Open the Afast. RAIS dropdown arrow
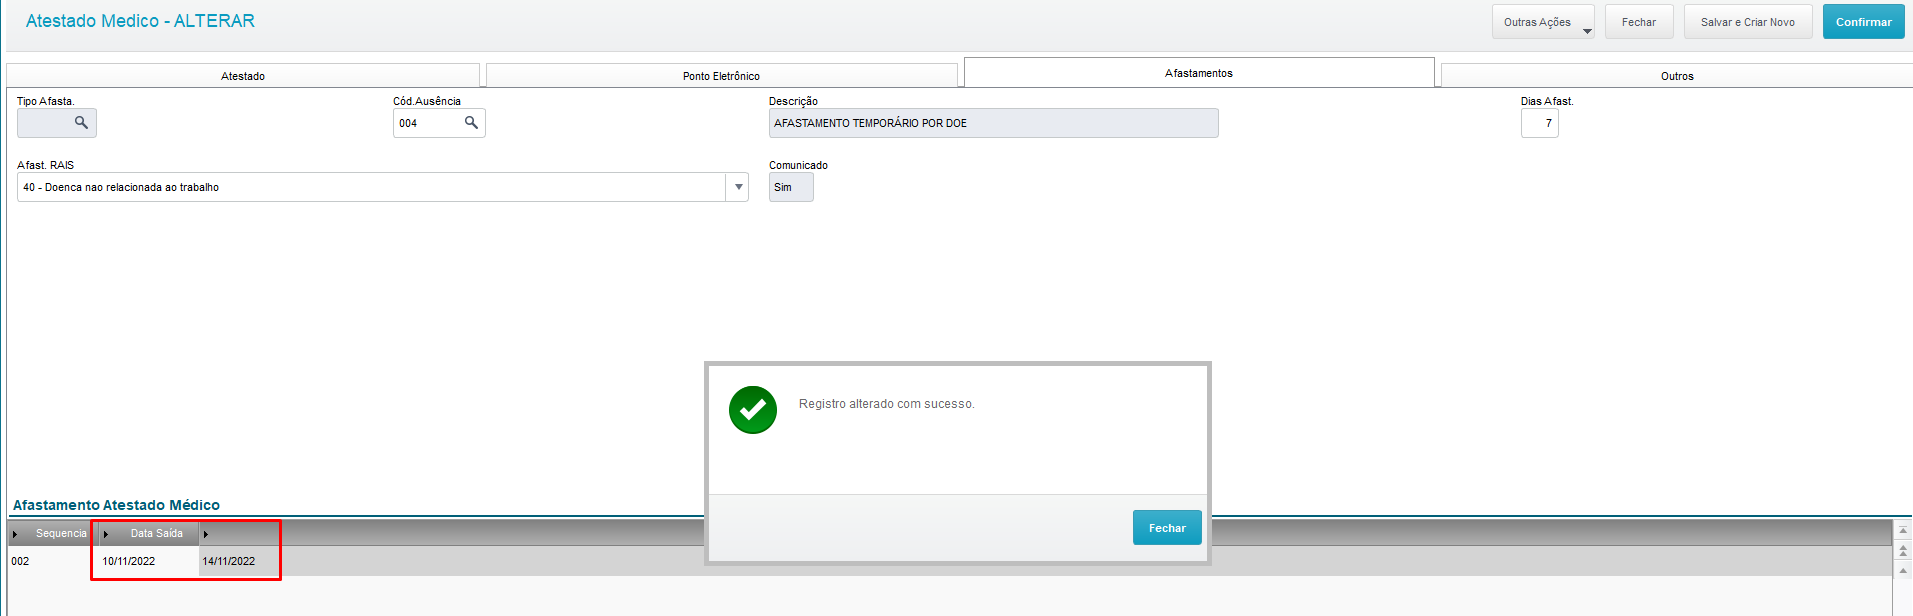The image size is (1913, 616). (x=738, y=187)
